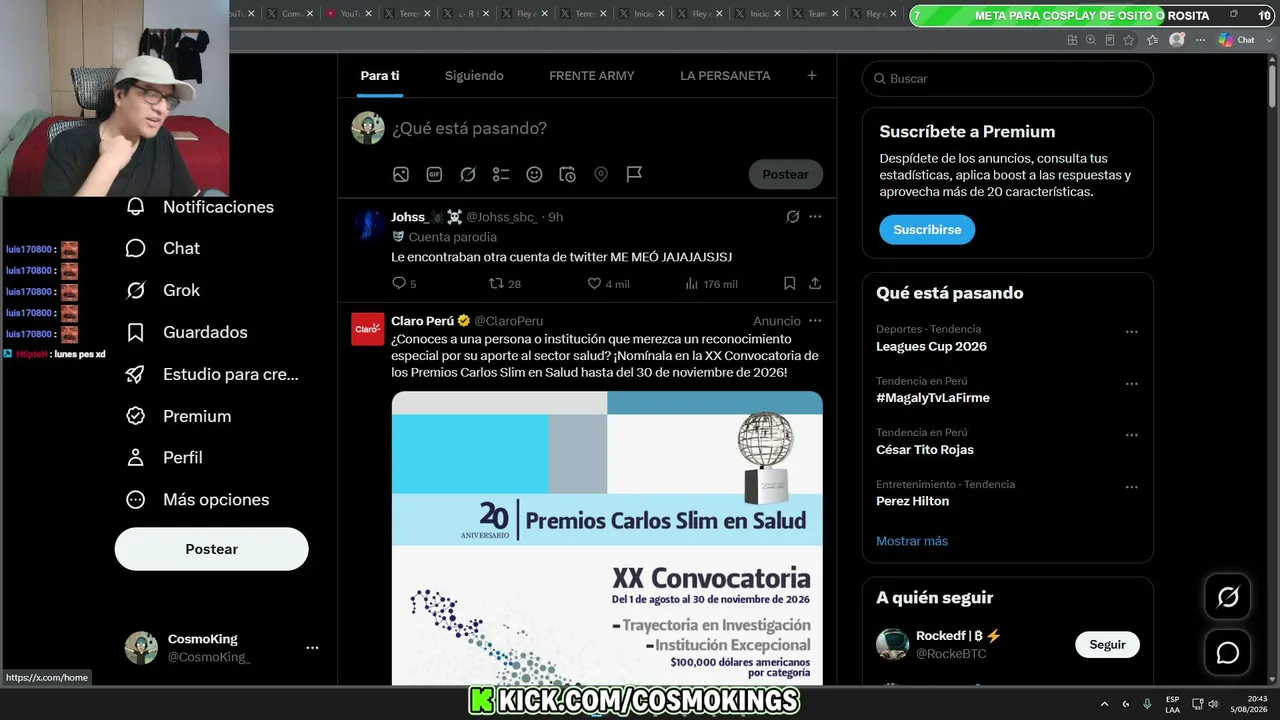
Task: Open the emoji picker in composer
Action: coord(534,174)
